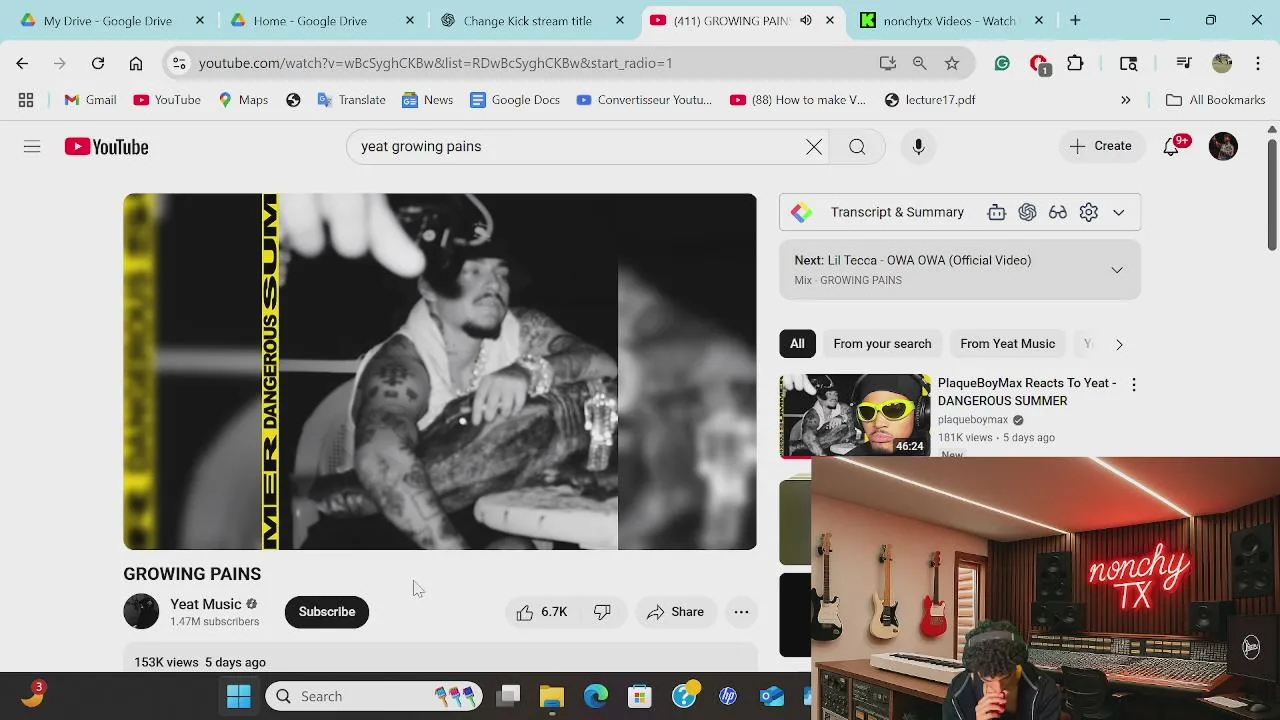Open Microsoft Edge from the taskbar
Screen dimensions: 1280x720
596,696
